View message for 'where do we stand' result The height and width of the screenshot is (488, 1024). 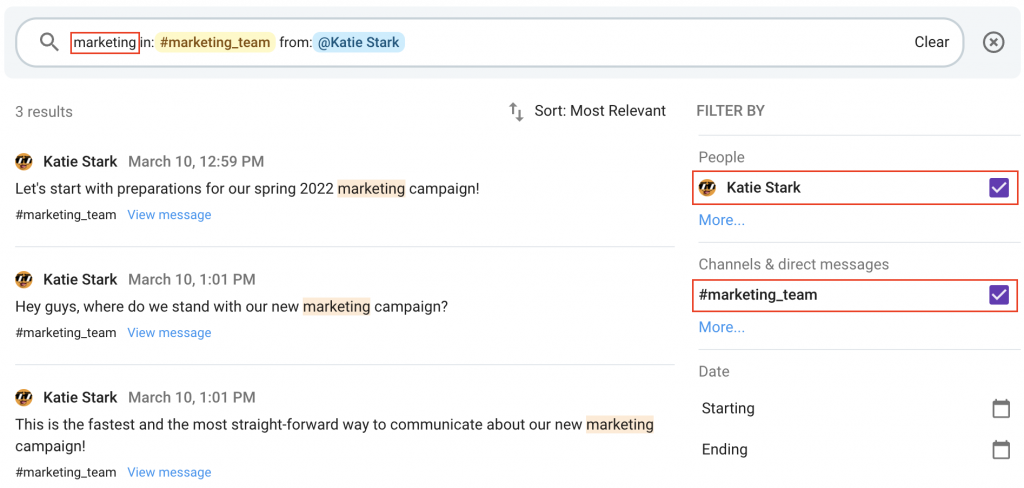pyautogui.click(x=169, y=333)
